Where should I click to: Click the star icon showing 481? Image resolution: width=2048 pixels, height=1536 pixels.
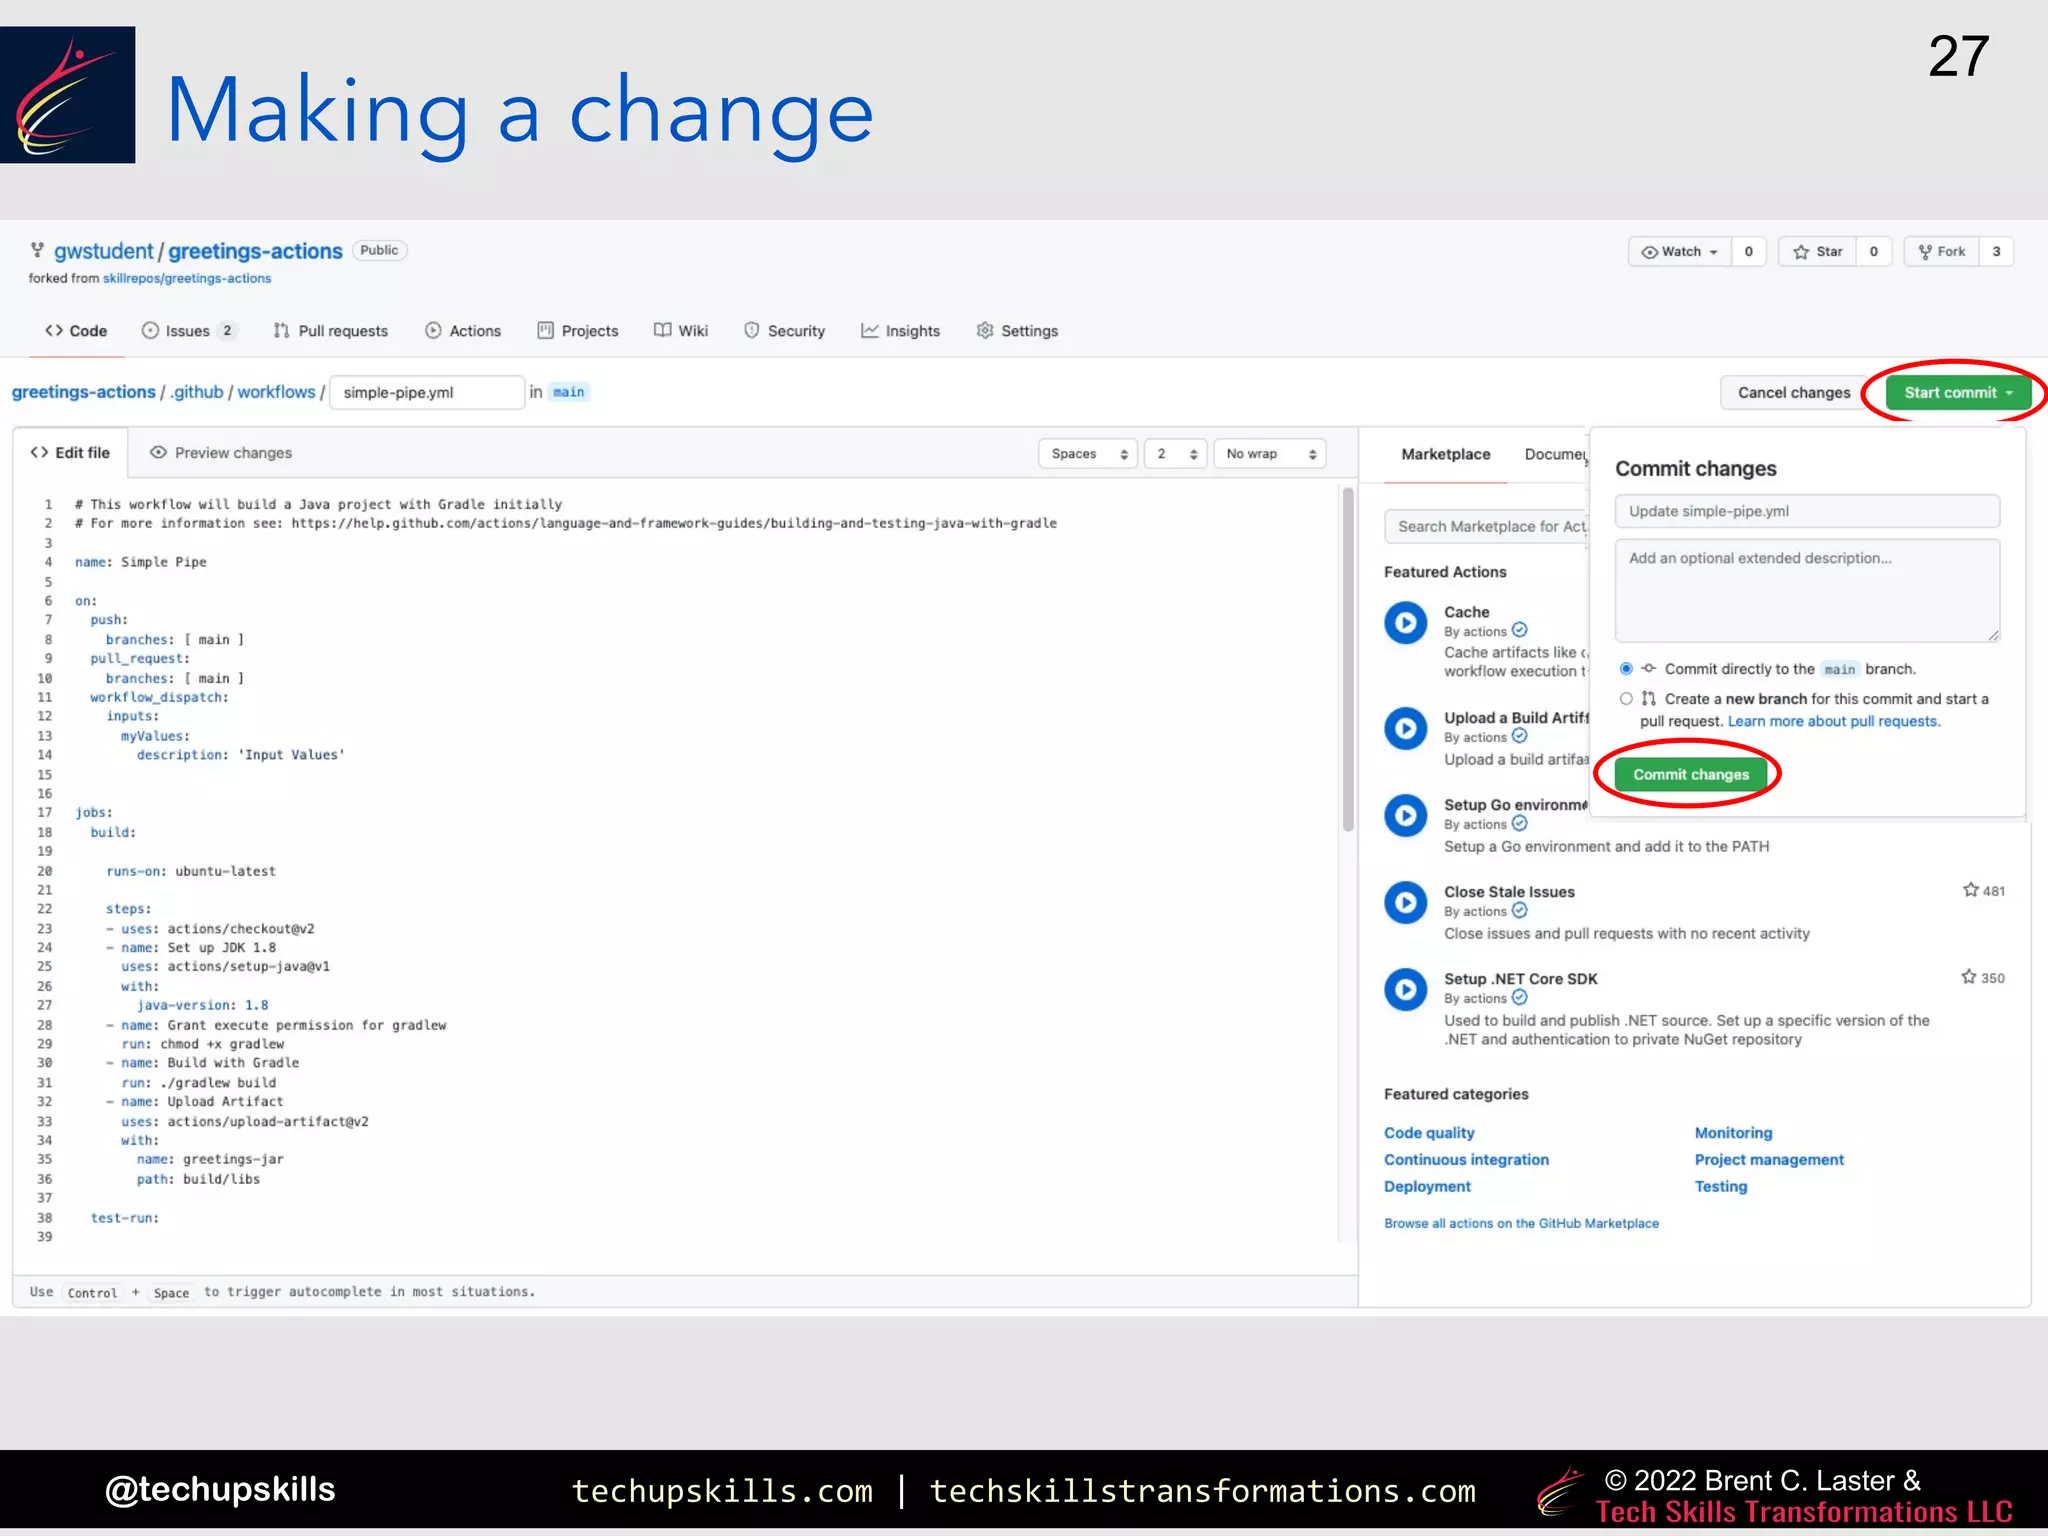pos(1970,890)
